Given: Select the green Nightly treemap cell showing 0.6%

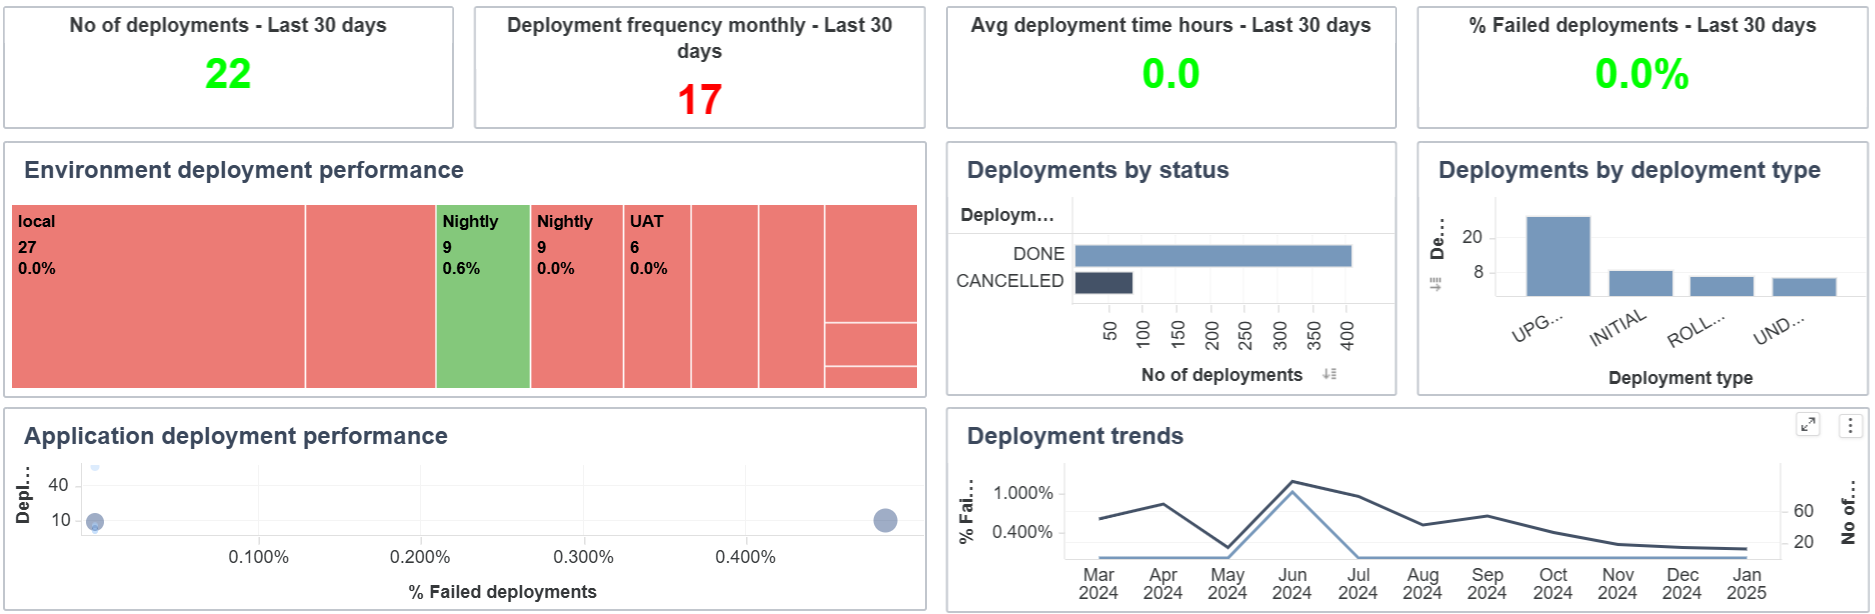Looking at the screenshot, I should [x=483, y=296].
